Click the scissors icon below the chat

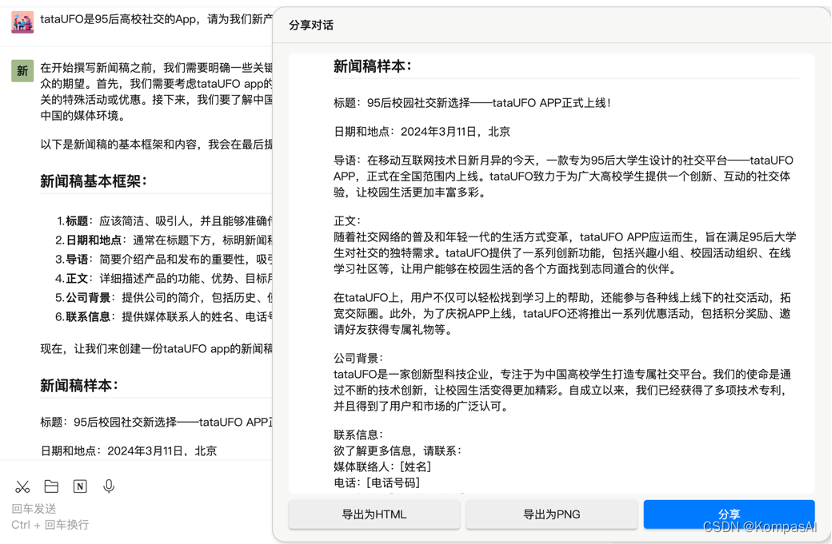22,486
